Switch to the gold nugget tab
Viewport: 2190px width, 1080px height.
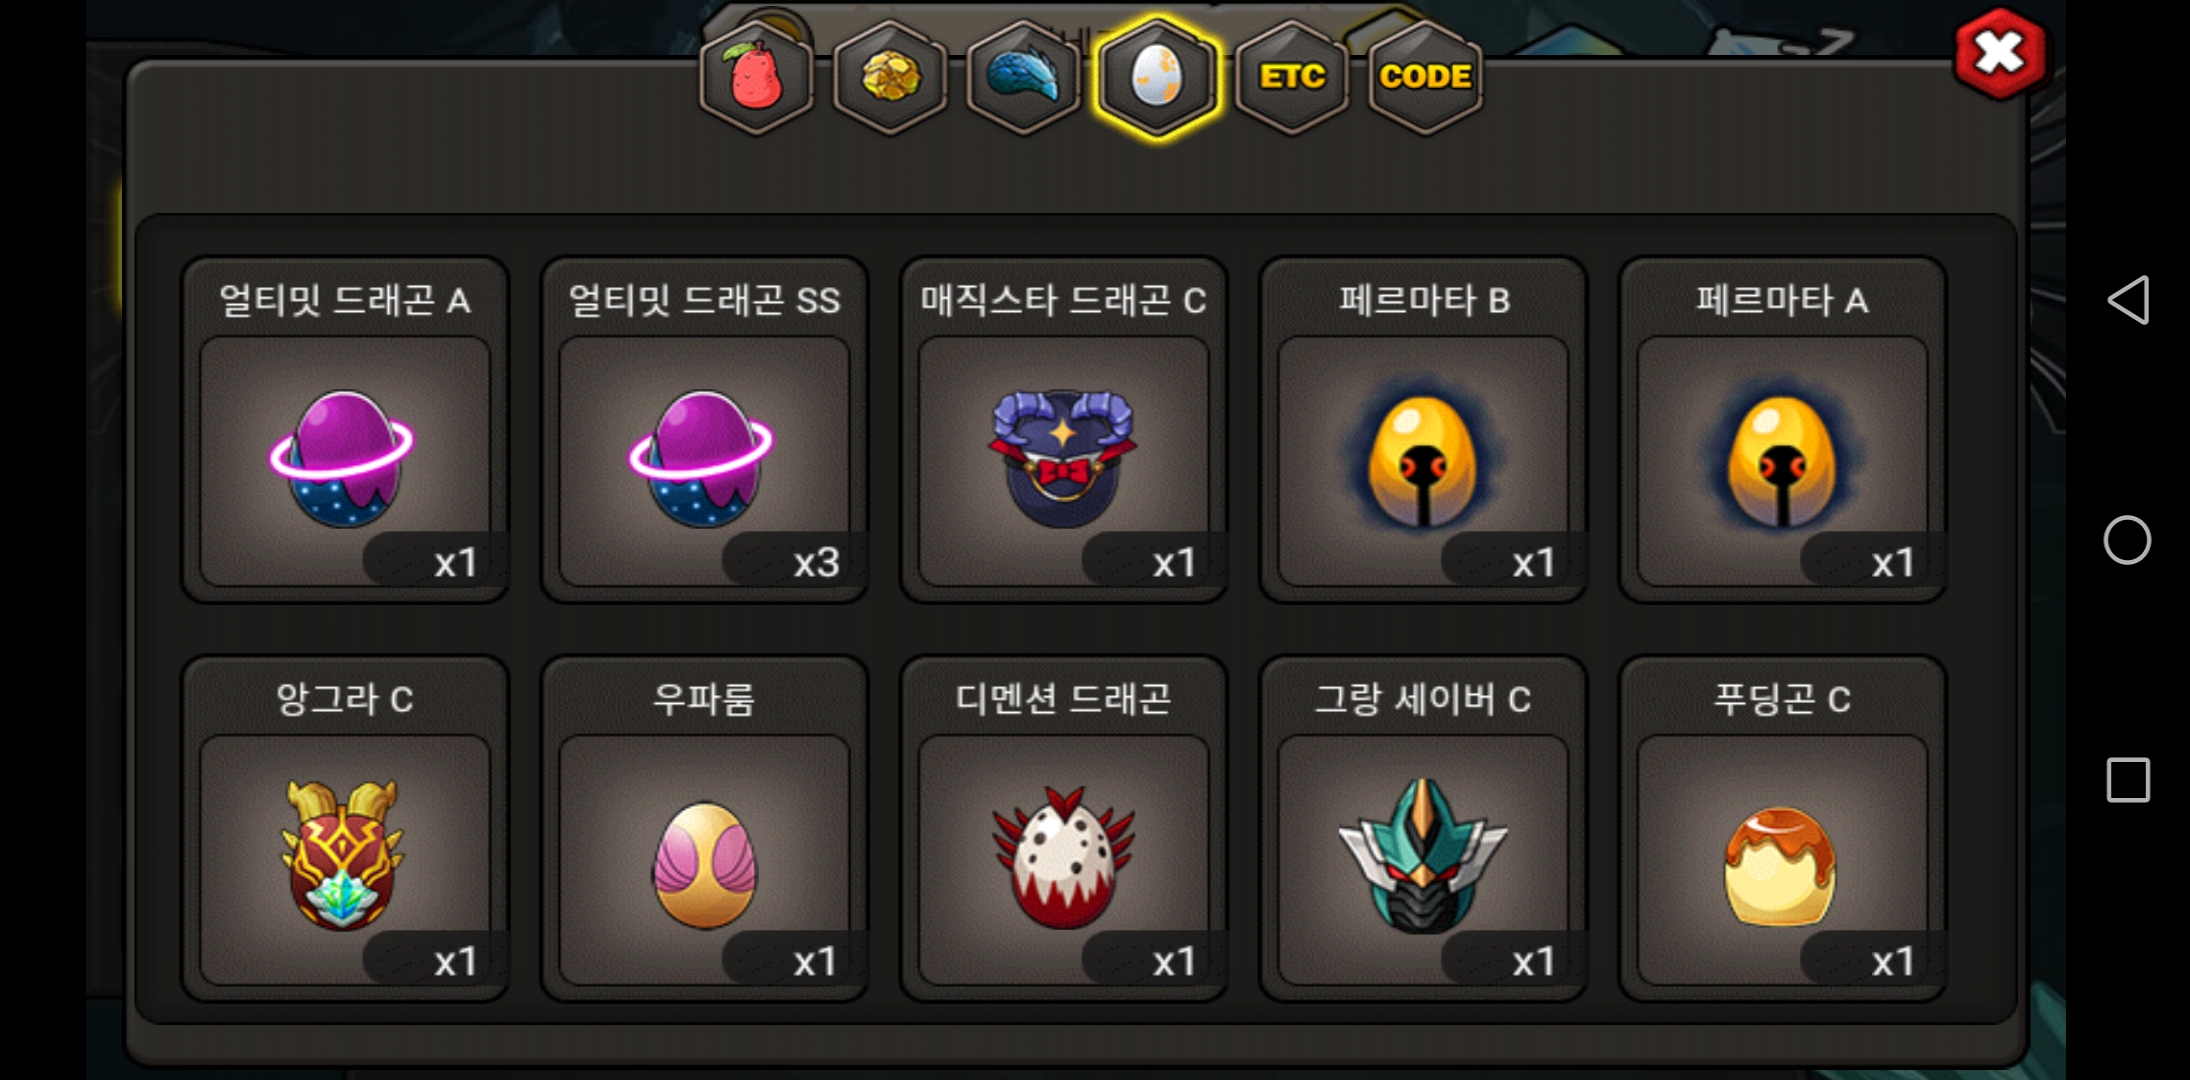pos(889,77)
